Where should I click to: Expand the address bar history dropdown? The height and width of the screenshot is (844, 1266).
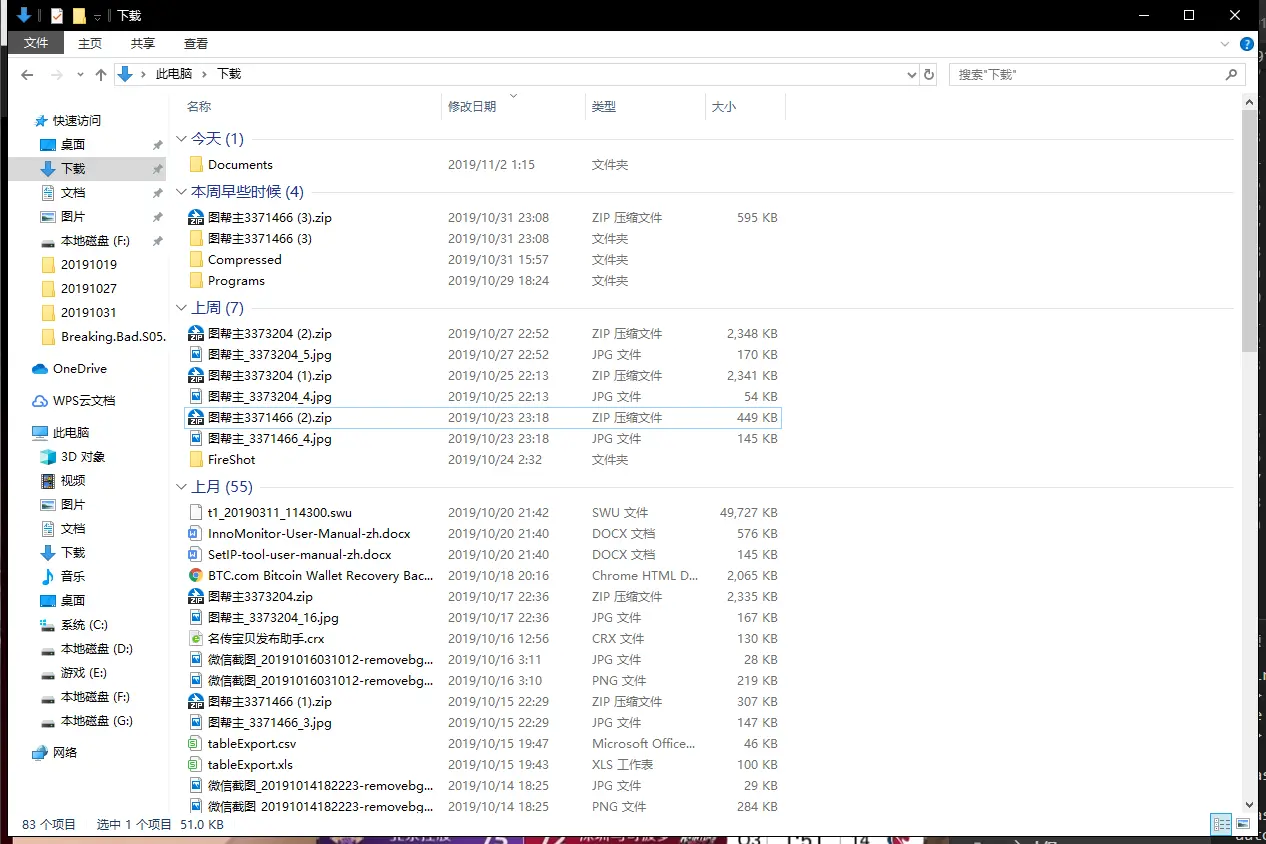pyautogui.click(x=911, y=74)
